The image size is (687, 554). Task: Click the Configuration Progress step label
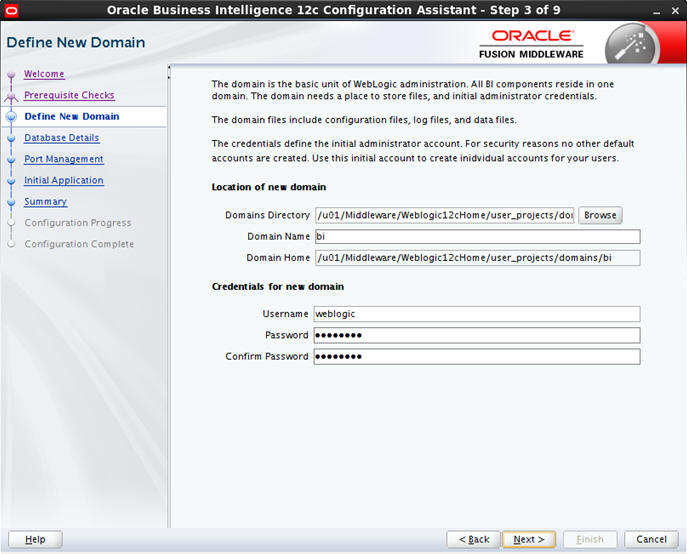coord(78,223)
